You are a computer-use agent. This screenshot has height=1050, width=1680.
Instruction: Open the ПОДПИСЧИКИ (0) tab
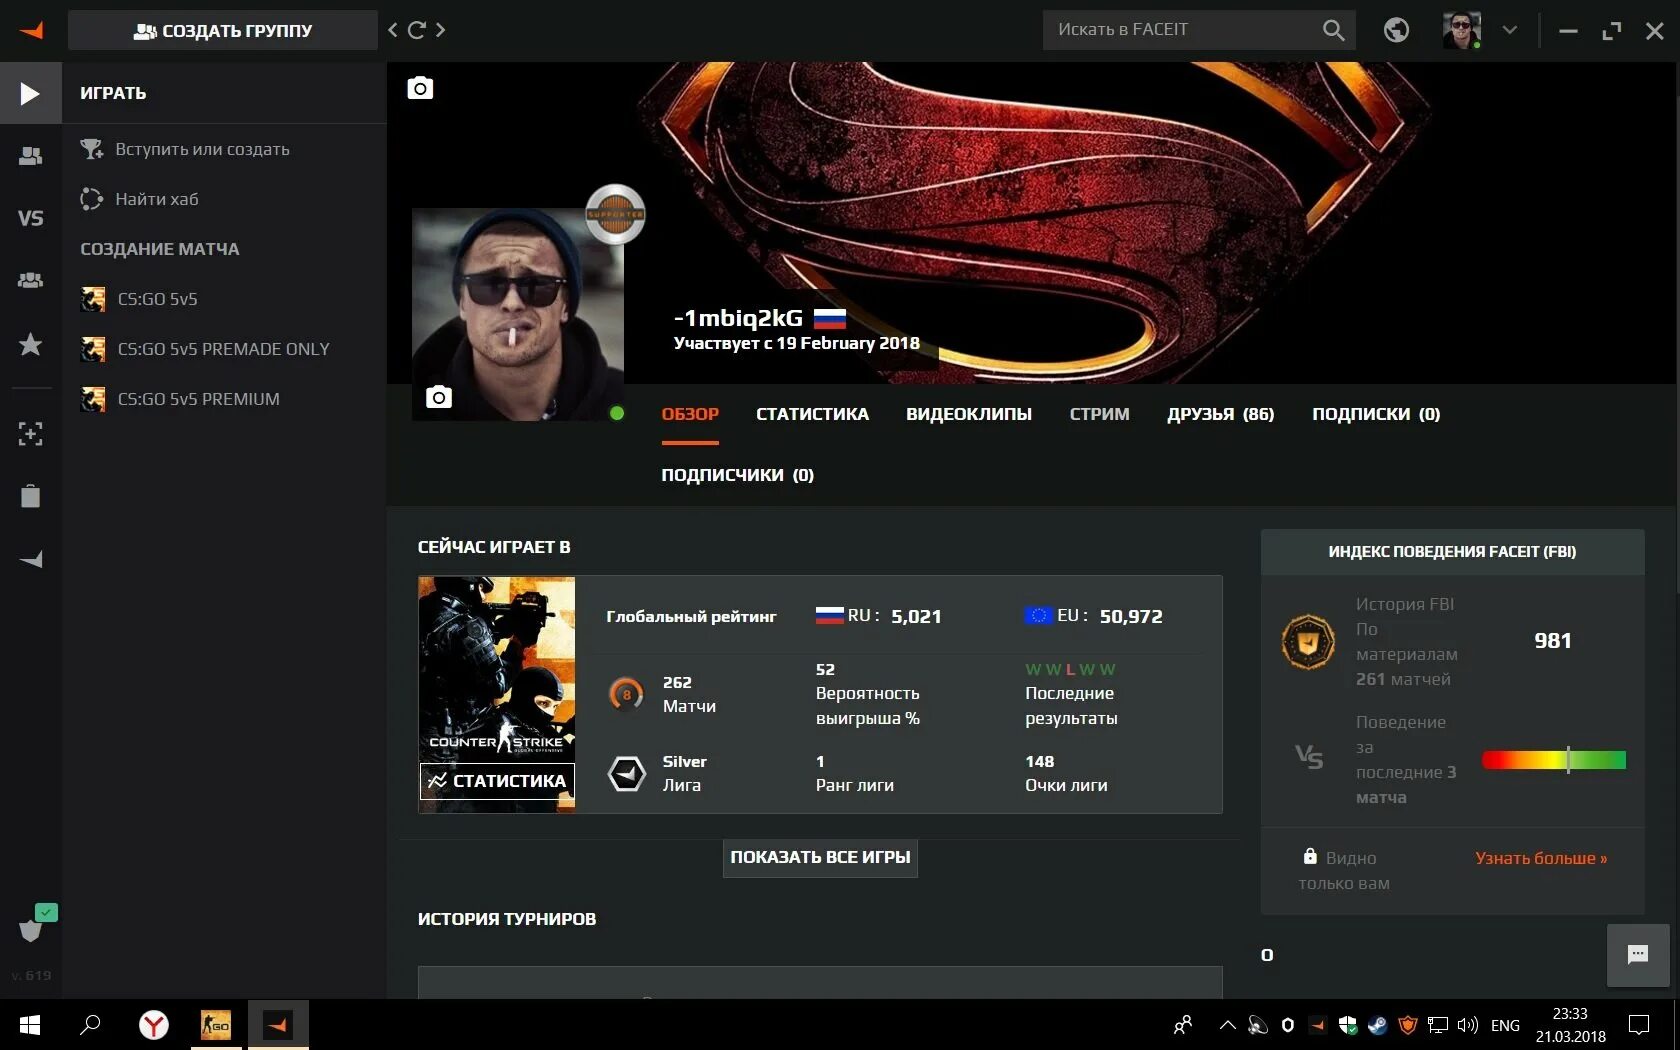(737, 475)
